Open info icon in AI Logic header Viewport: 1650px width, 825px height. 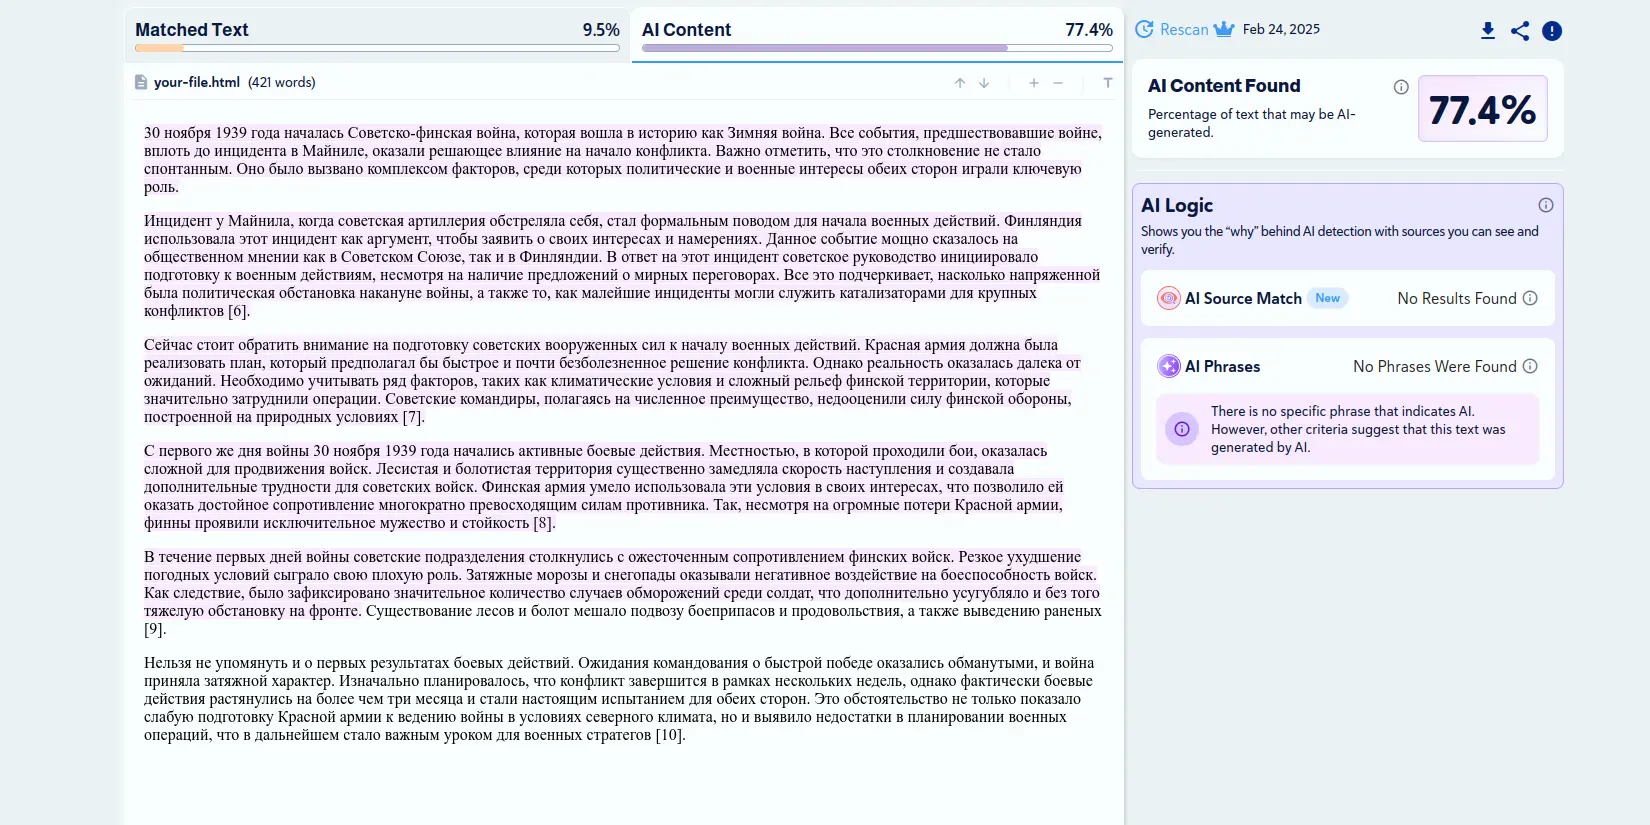1545,205
